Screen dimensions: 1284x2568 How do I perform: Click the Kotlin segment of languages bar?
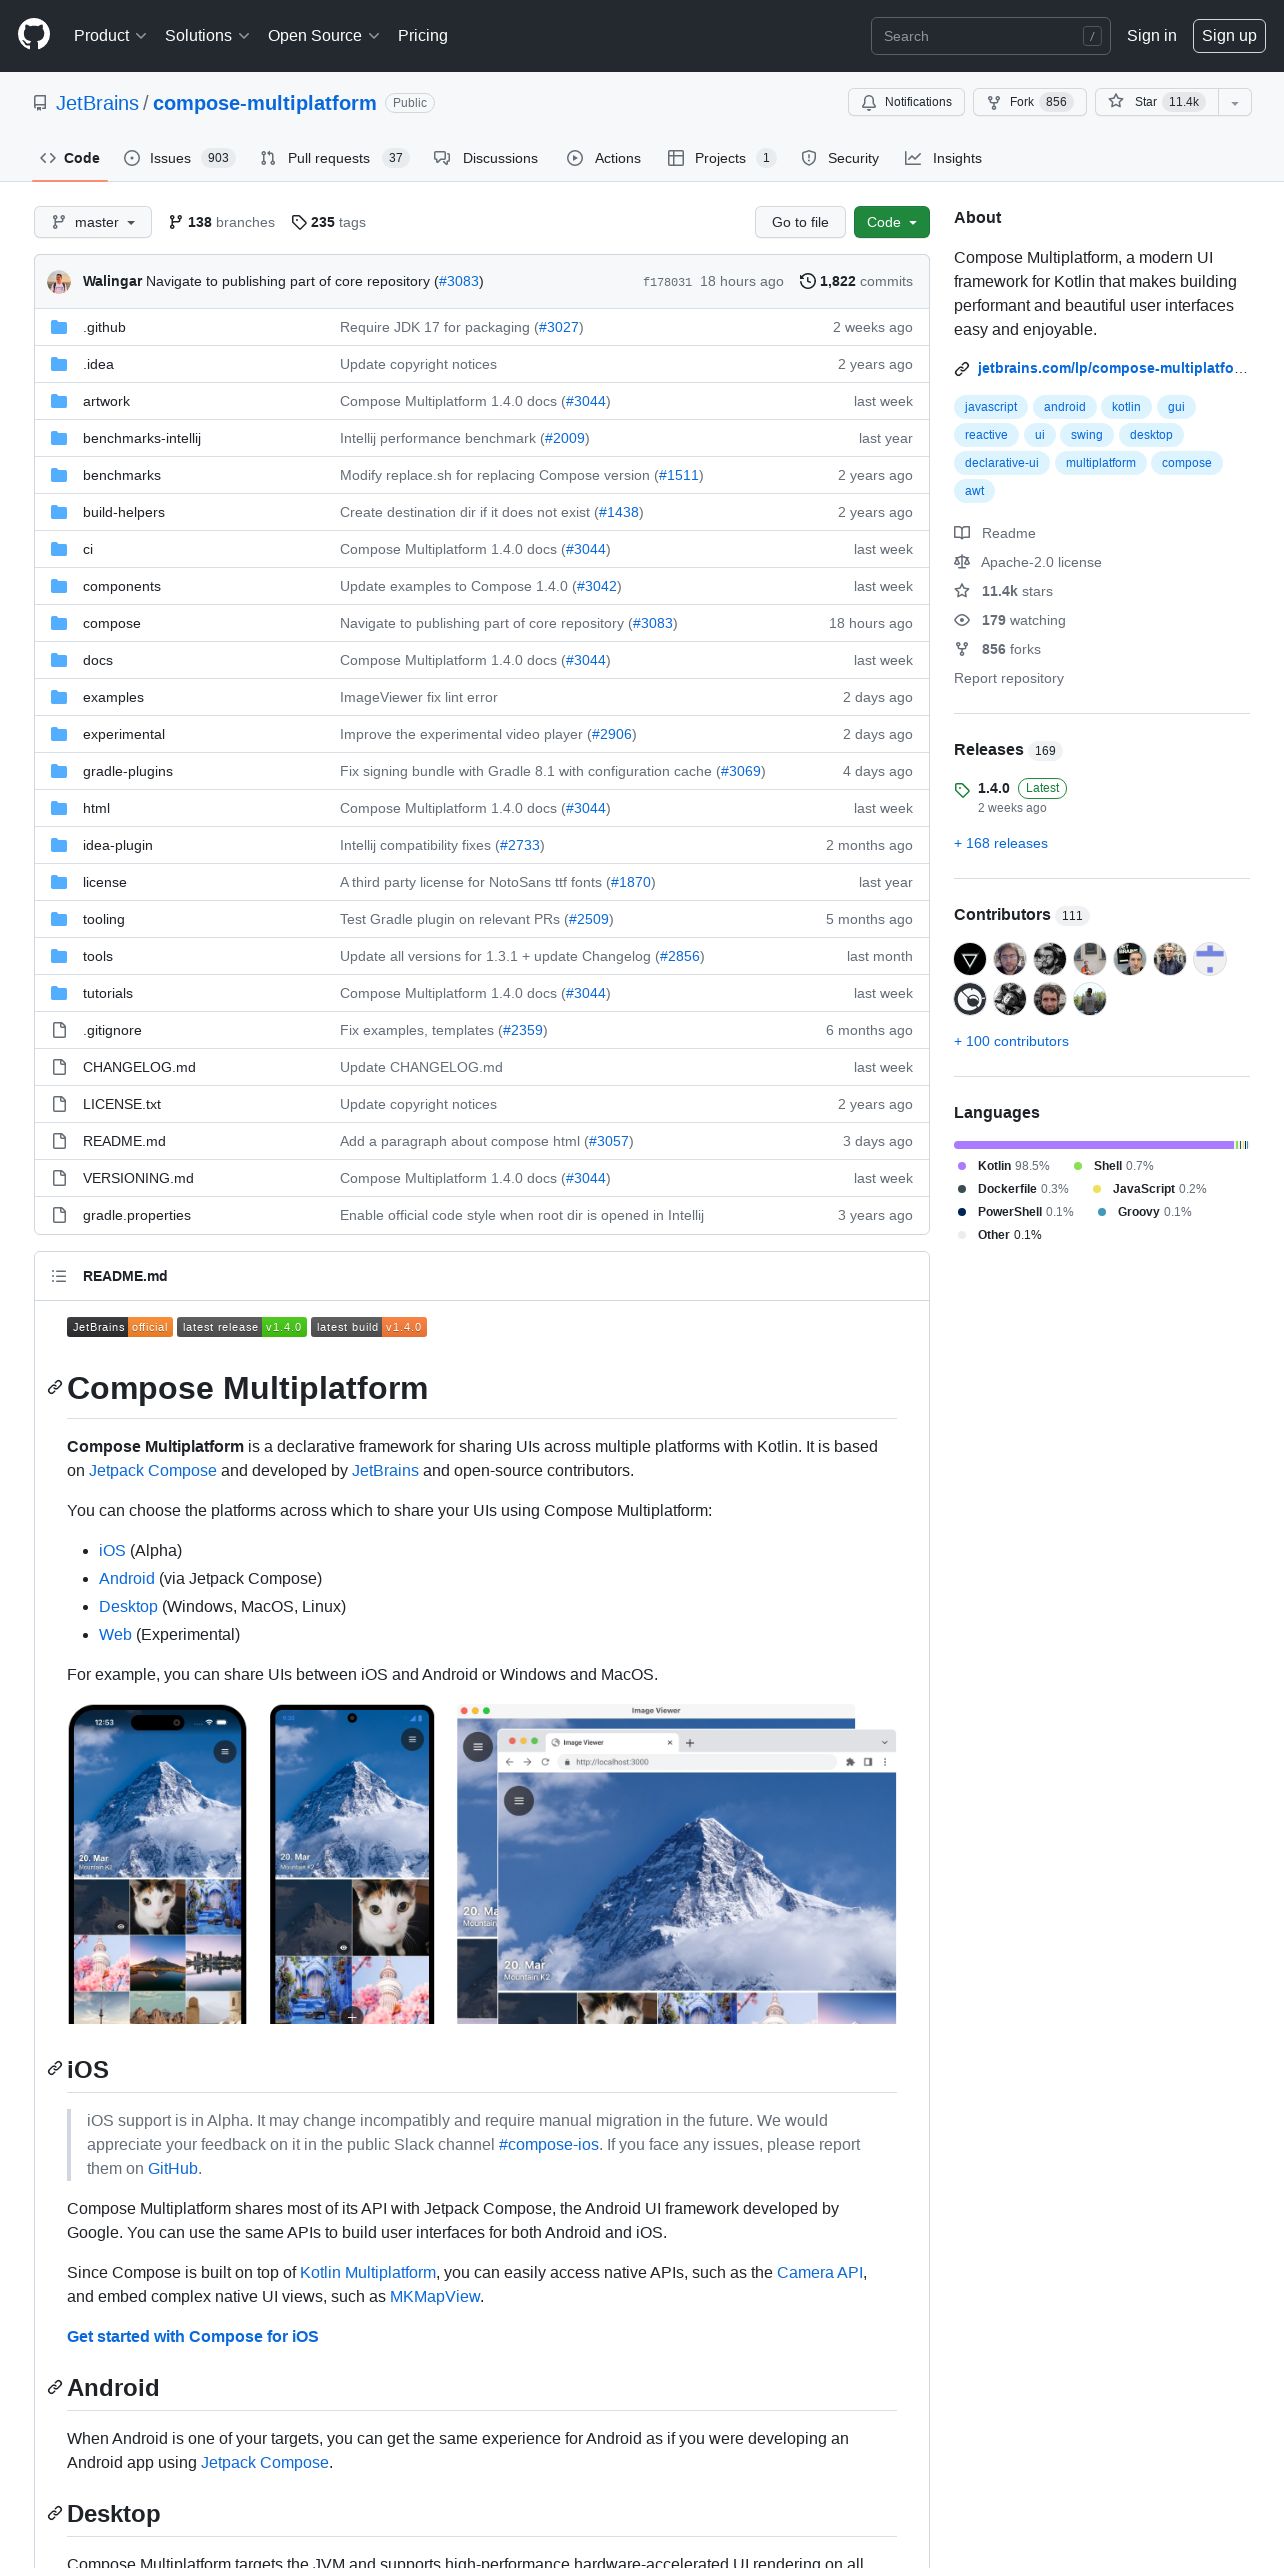click(1094, 1145)
